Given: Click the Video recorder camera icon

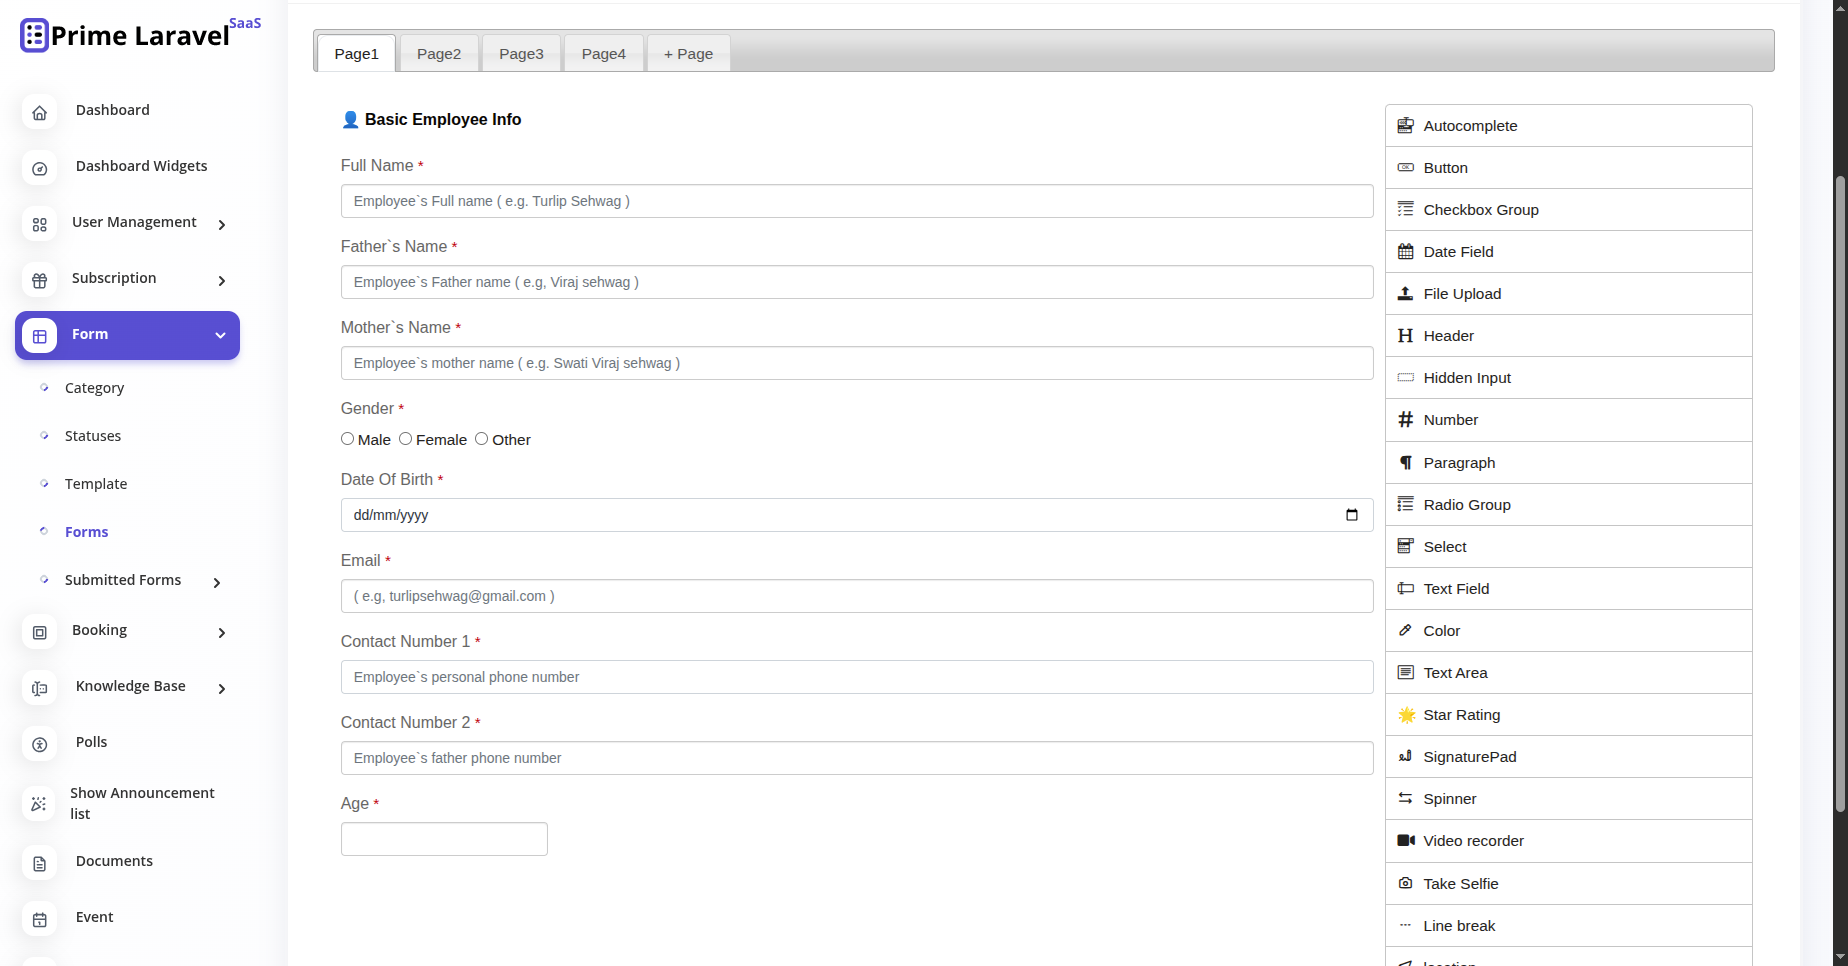Looking at the screenshot, I should (x=1406, y=840).
